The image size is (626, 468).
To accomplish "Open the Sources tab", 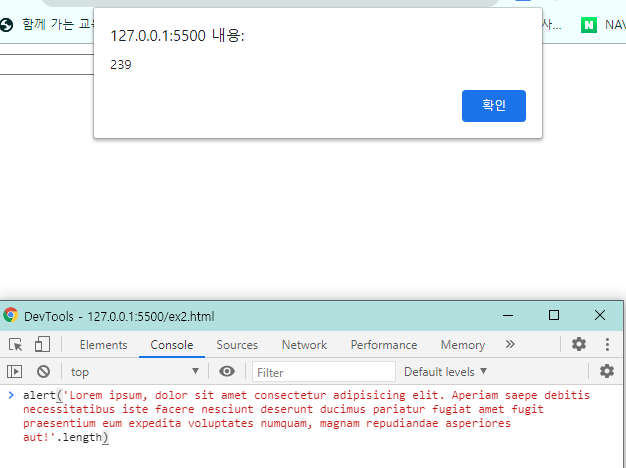I will pos(237,345).
